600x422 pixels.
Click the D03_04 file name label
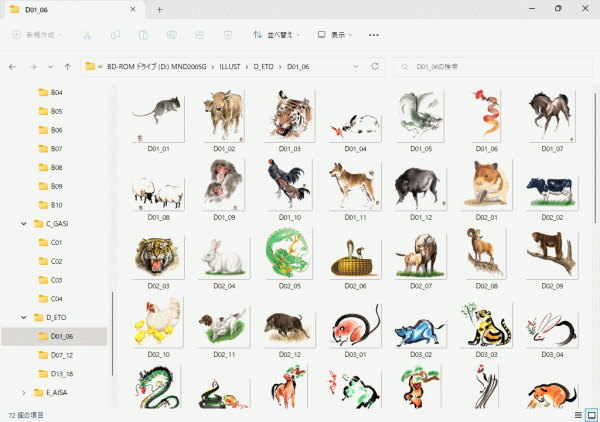click(x=552, y=355)
